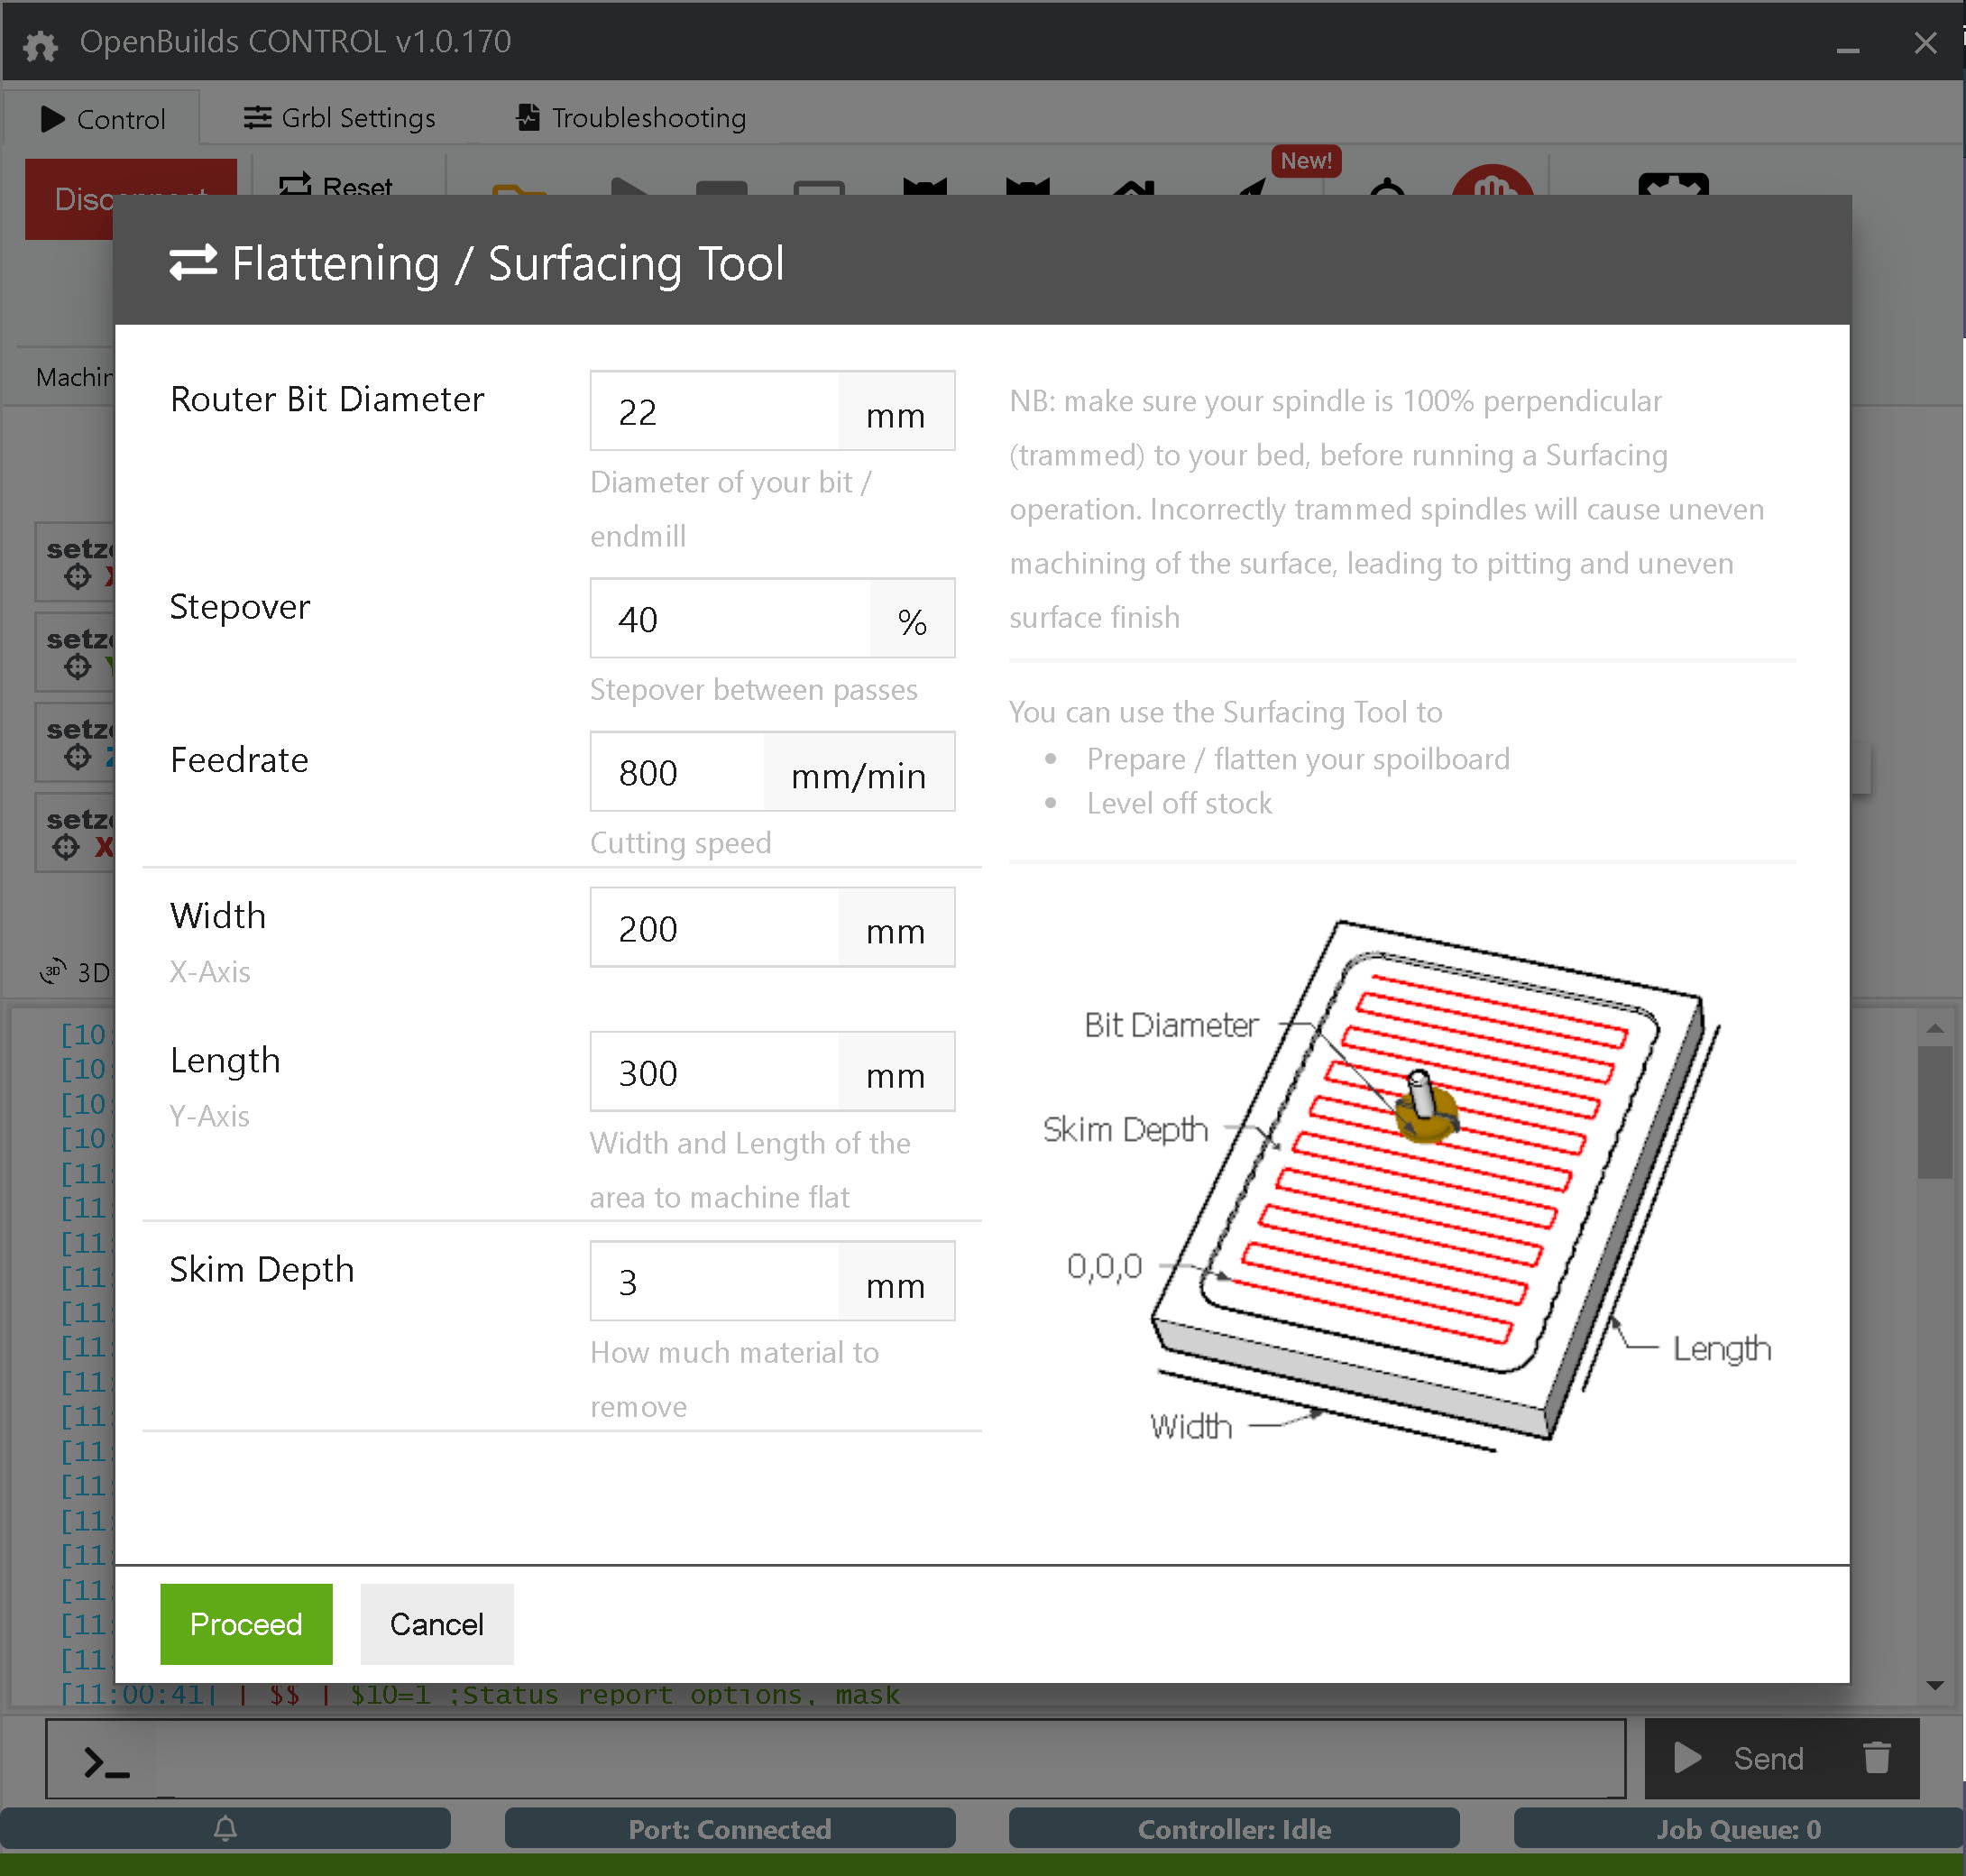Image resolution: width=1966 pixels, height=1876 pixels.
Task: Click the console scrollbar down arrow
Action: 1935,1686
